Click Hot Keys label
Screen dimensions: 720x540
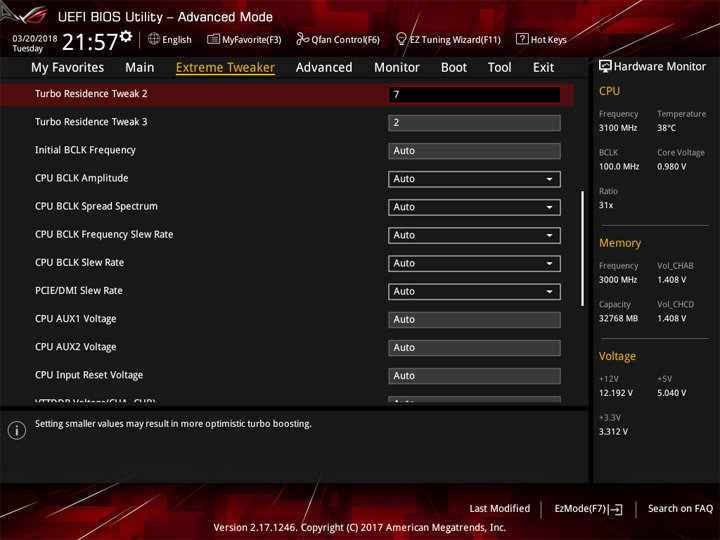tap(548, 39)
